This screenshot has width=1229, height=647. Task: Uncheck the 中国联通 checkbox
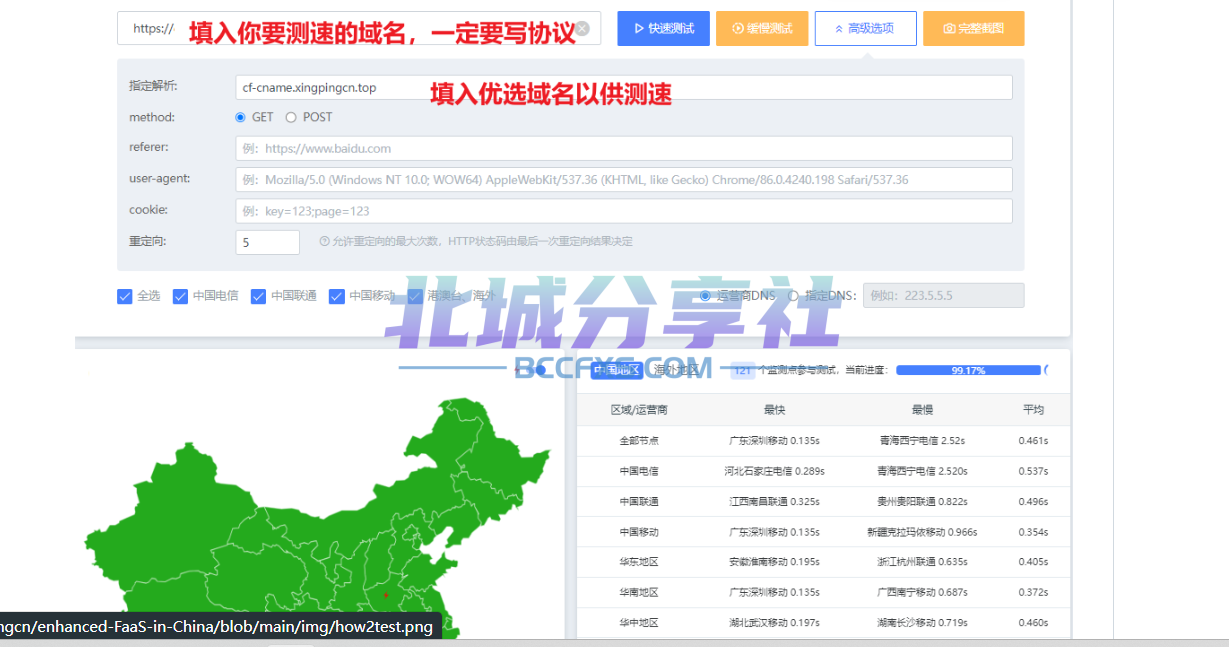pyautogui.click(x=258, y=296)
